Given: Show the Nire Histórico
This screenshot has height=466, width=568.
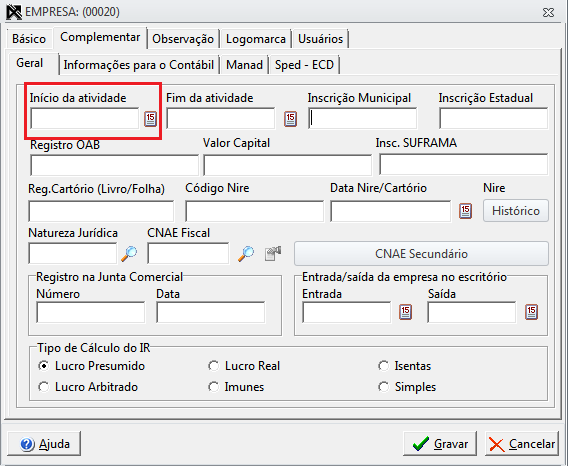Looking at the screenshot, I should pos(516,211).
